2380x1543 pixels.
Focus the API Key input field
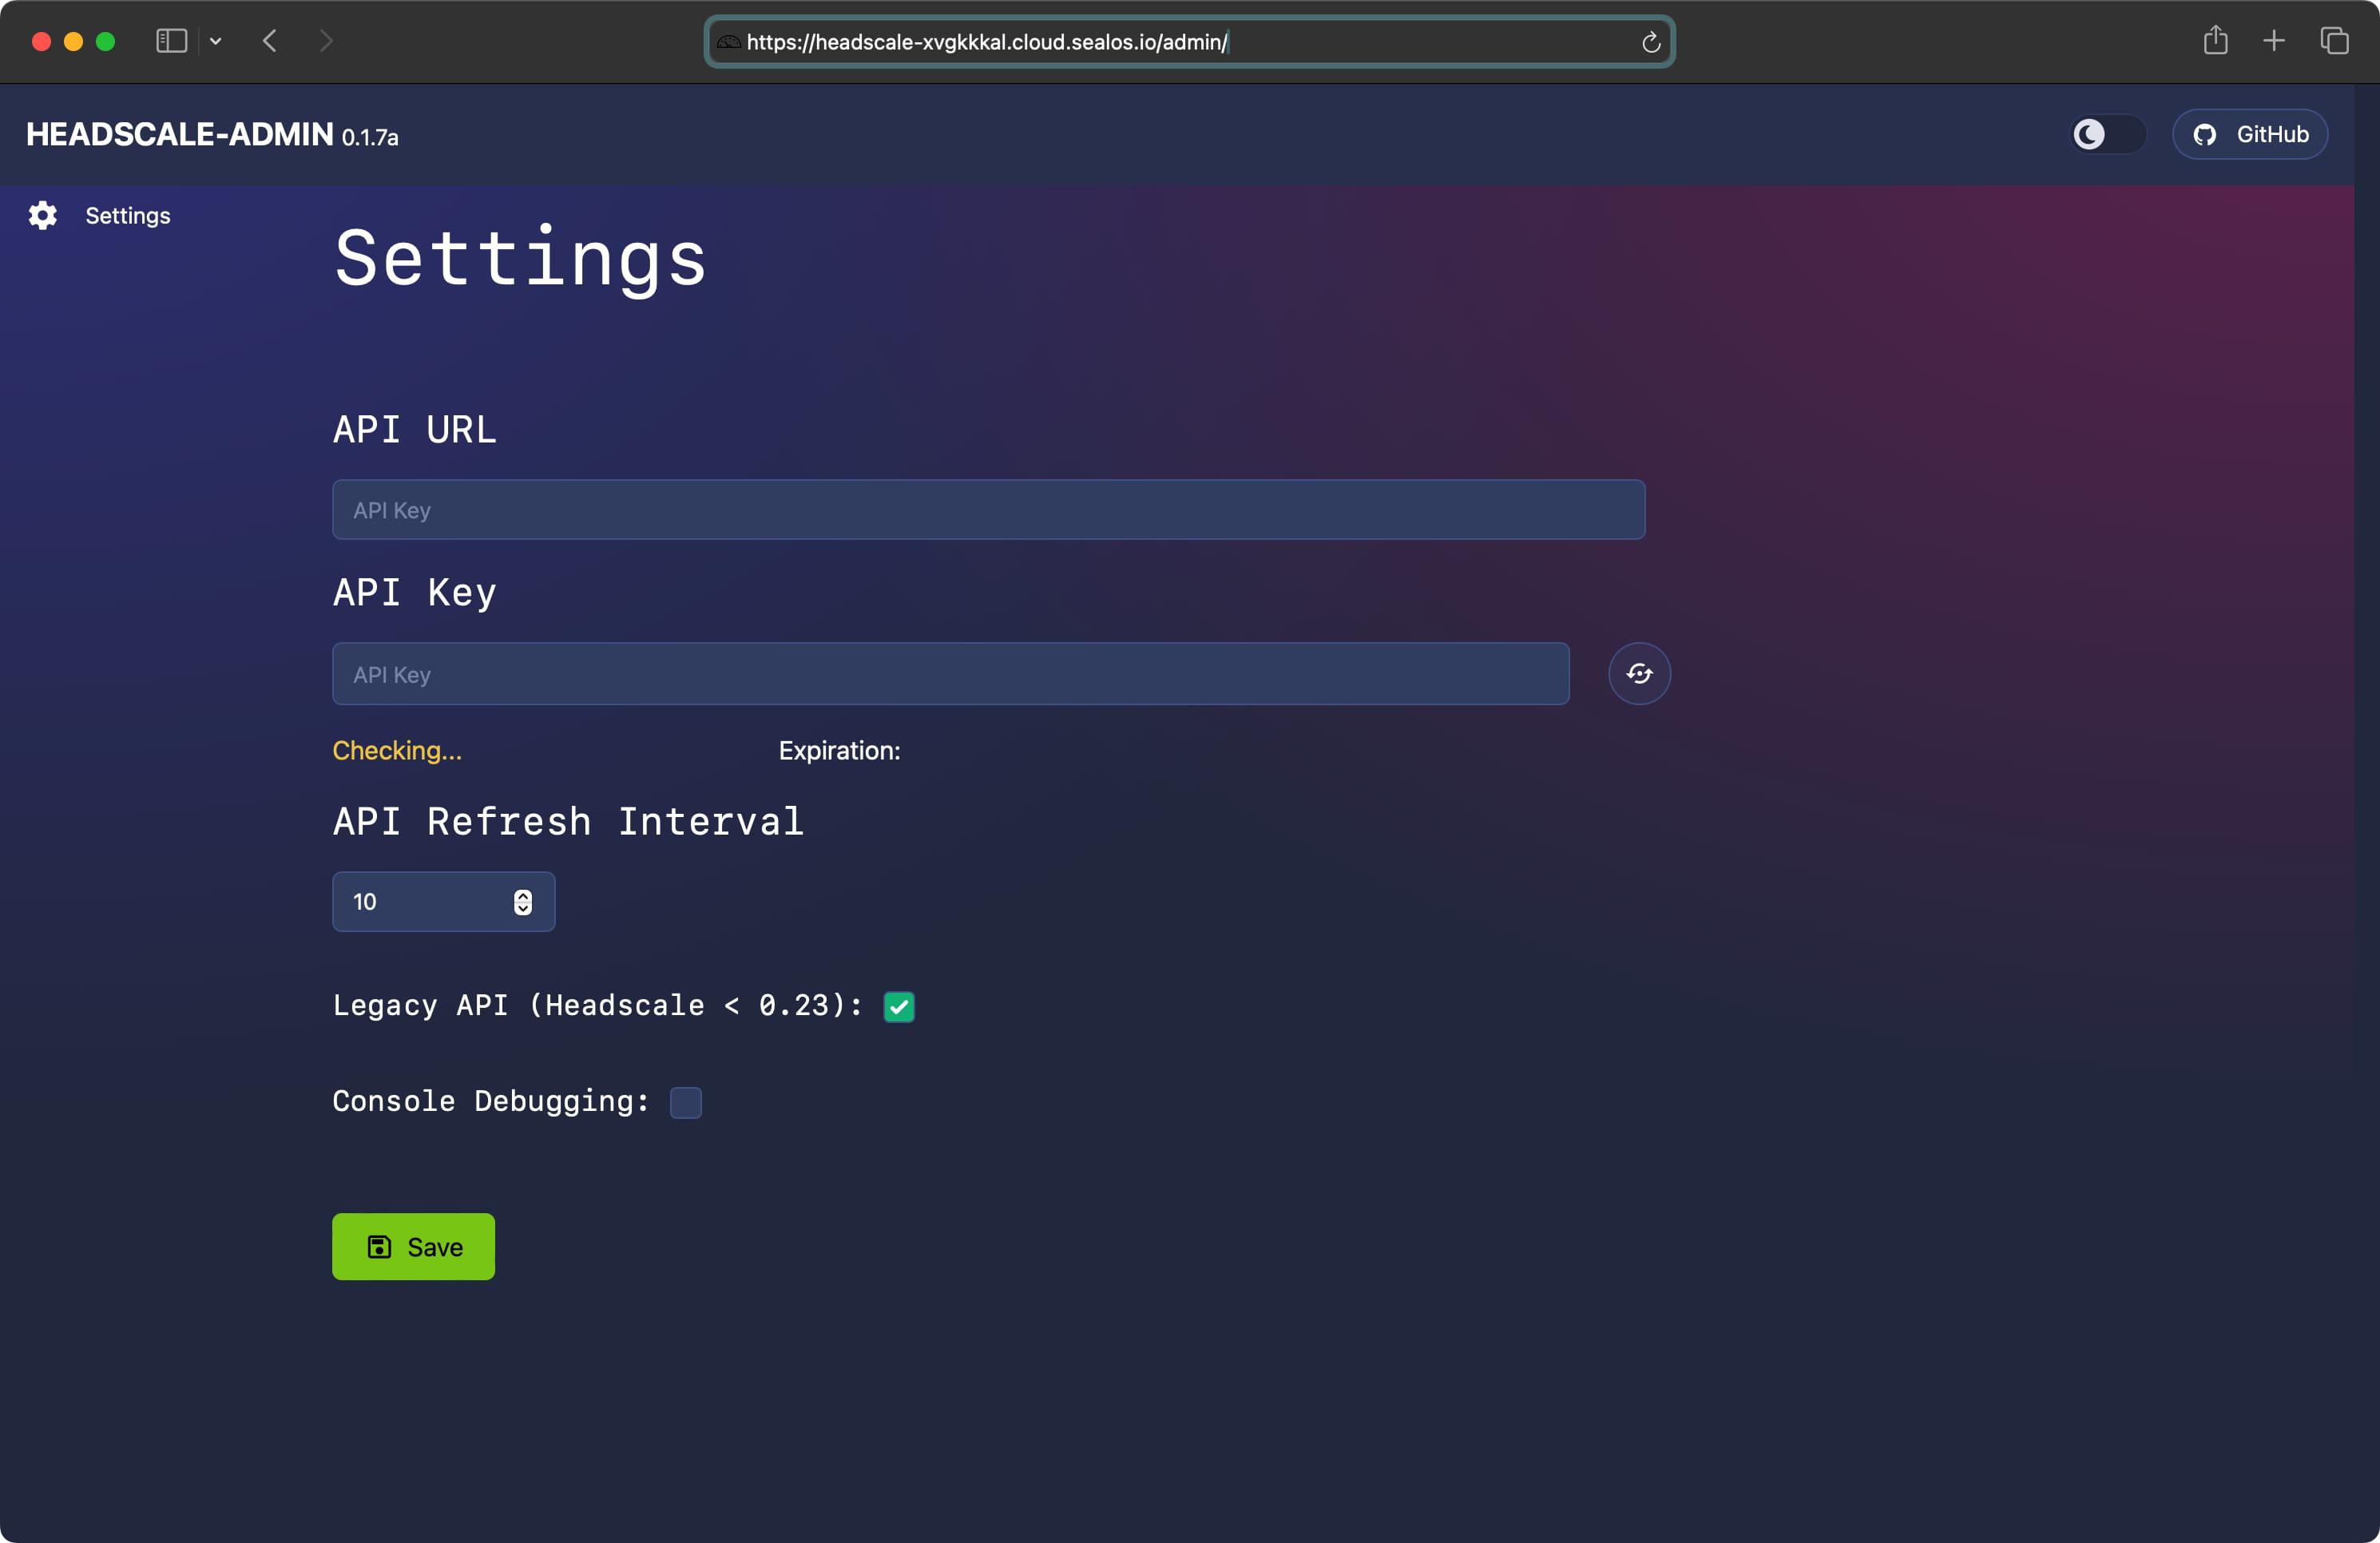(x=950, y=674)
